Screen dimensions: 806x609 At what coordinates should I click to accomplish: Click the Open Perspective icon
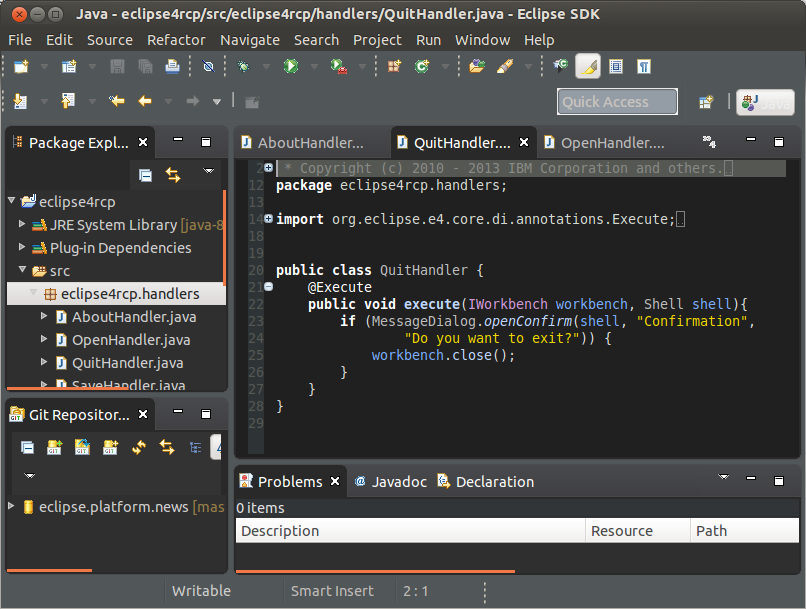(706, 102)
